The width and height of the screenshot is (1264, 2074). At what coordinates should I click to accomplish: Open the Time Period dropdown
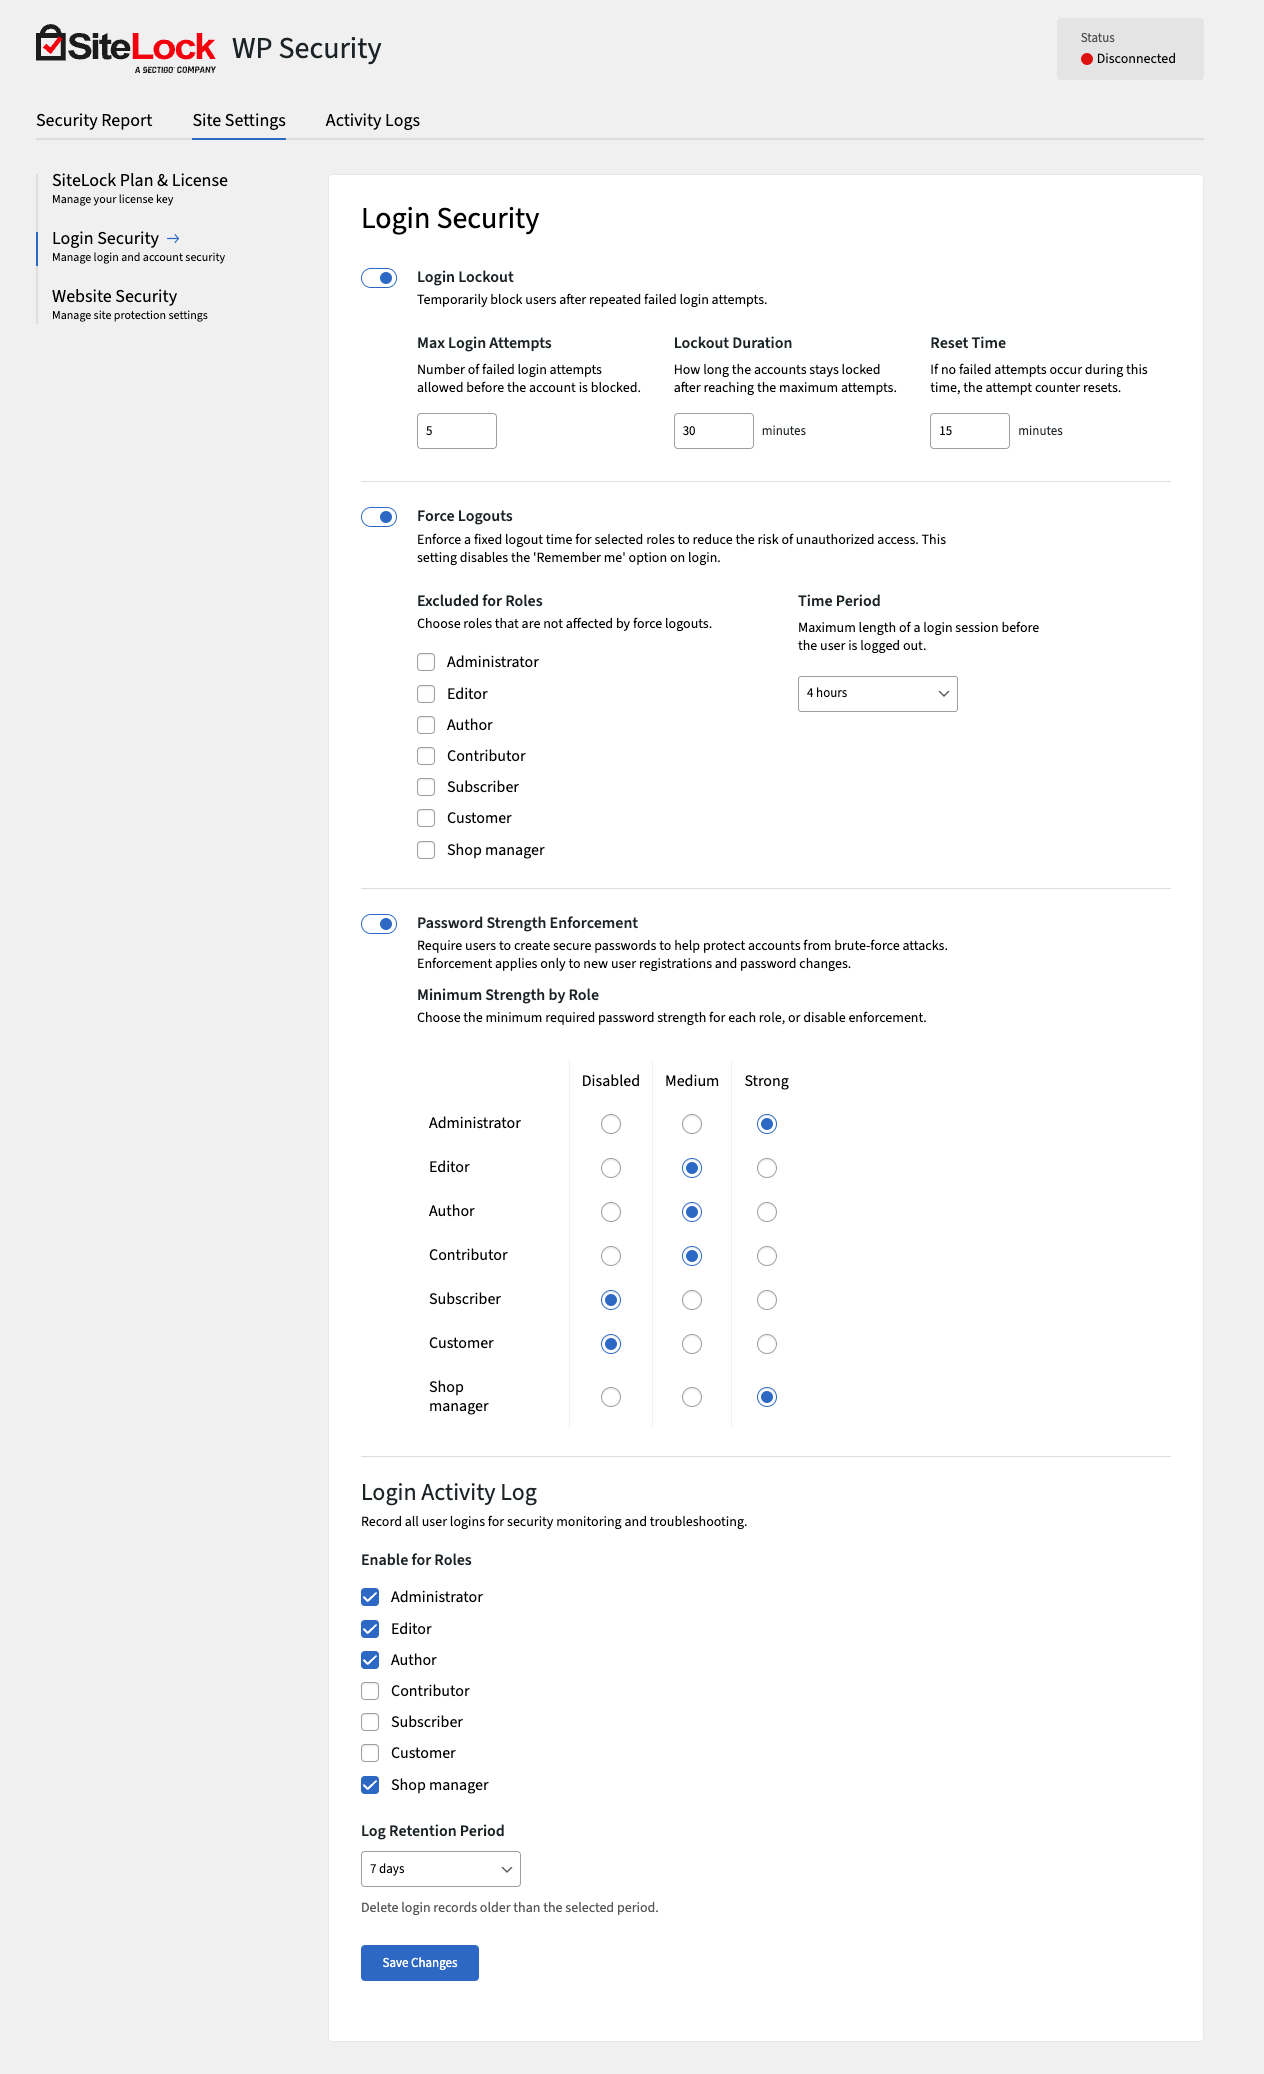[877, 694]
